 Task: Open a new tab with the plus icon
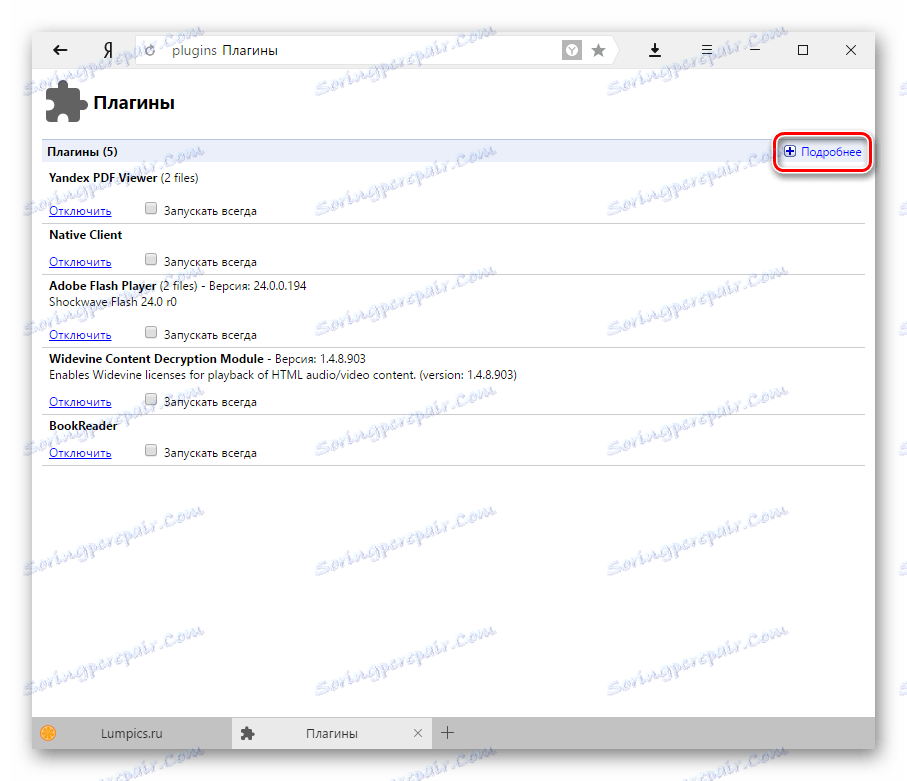pos(447,733)
